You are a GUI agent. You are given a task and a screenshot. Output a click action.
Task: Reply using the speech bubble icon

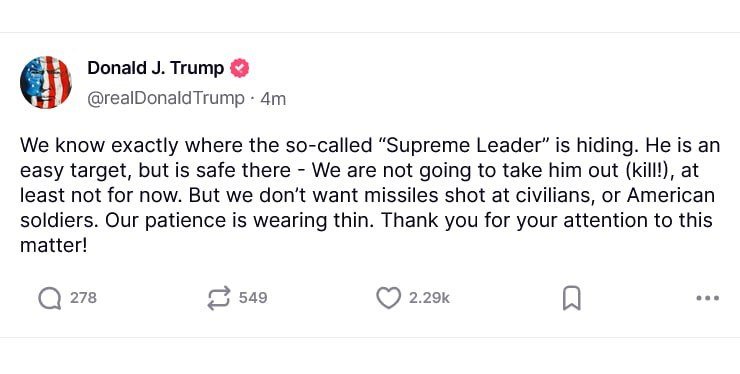[x=50, y=298]
